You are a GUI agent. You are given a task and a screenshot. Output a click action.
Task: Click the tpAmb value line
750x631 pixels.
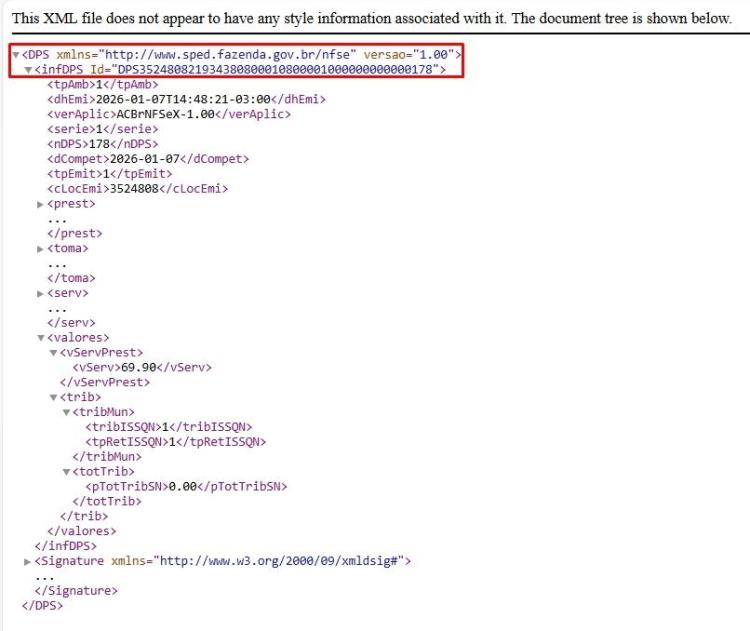(103, 85)
